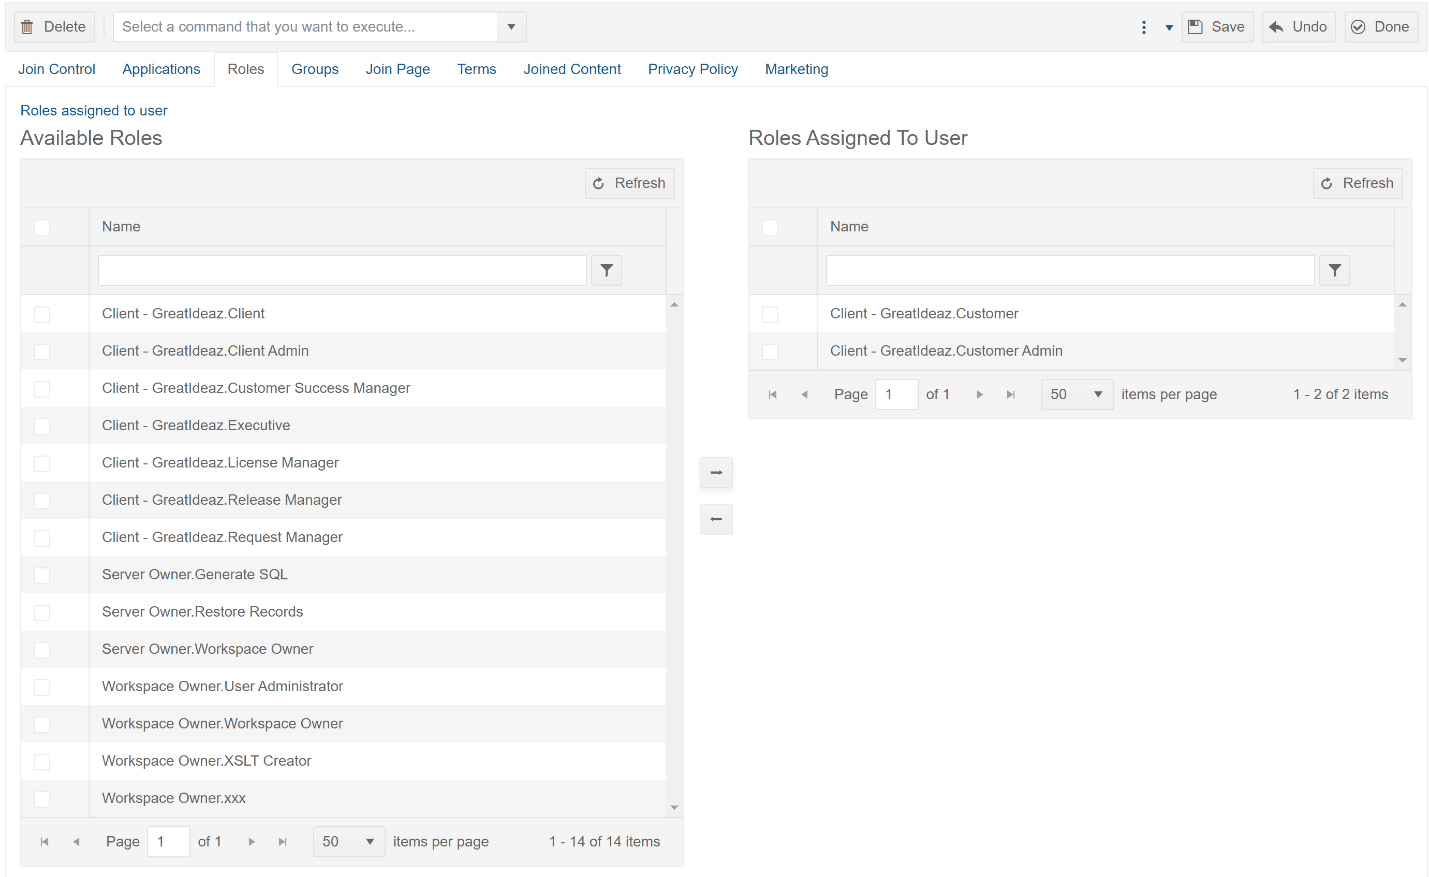The image size is (1429, 877).
Task: Refresh the Available Roles list
Action: (629, 183)
